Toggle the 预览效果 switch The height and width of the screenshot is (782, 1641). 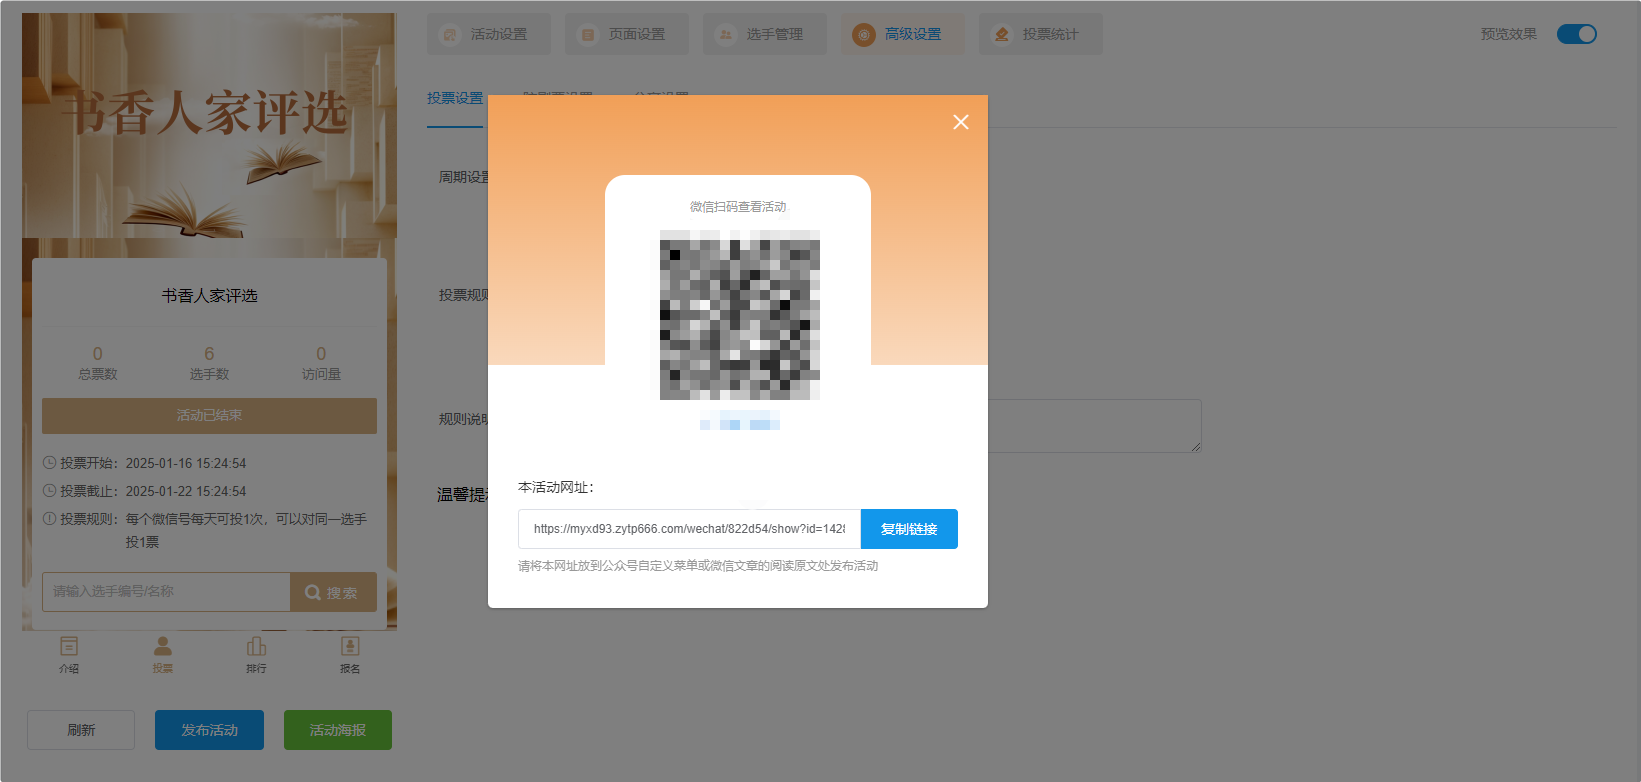point(1577,34)
